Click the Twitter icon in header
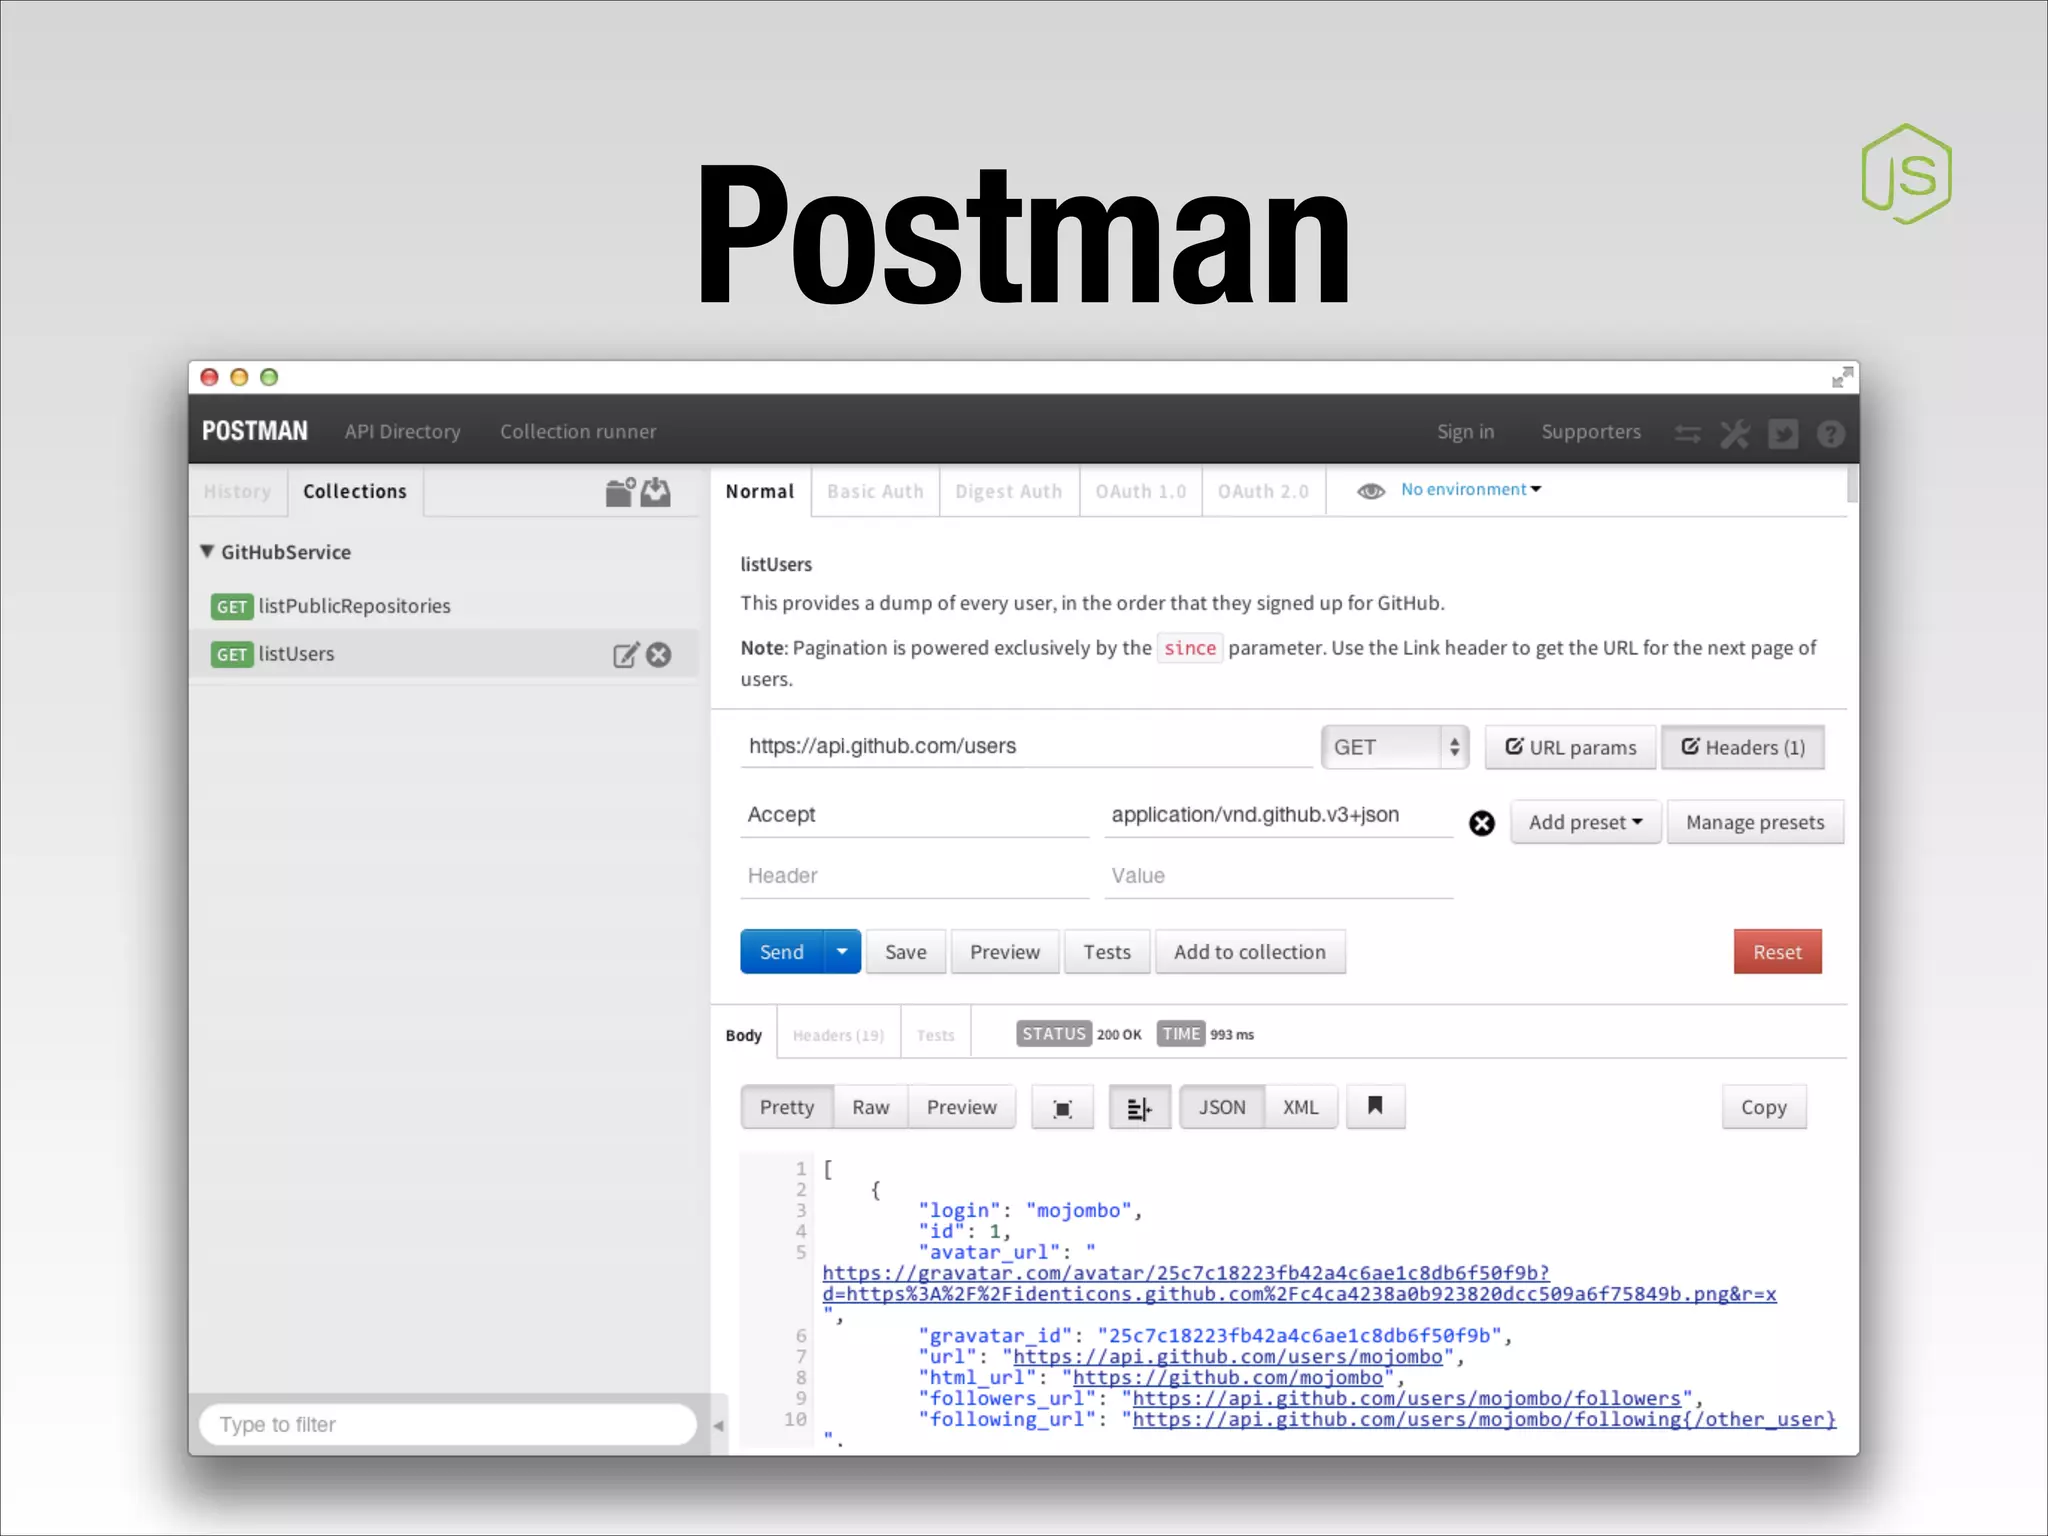Image resolution: width=2048 pixels, height=1536 pixels. click(1783, 434)
